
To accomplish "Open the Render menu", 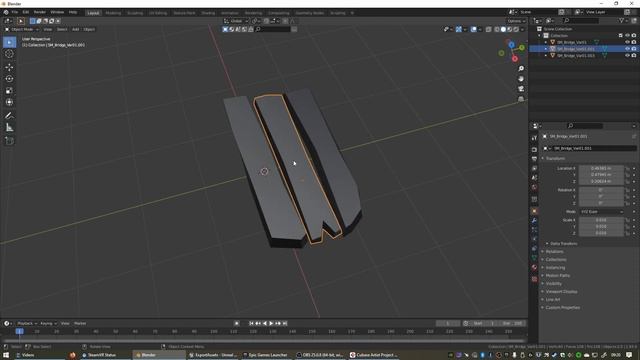I will [x=40, y=12].
